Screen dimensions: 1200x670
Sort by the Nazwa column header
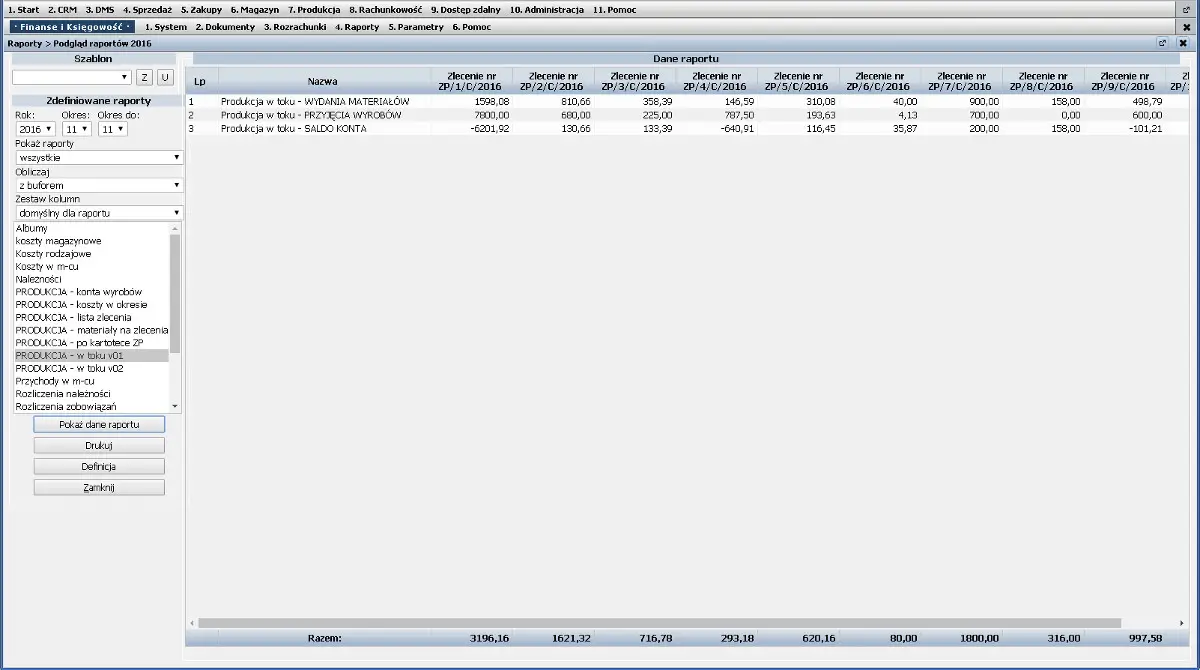tap(322, 81)
